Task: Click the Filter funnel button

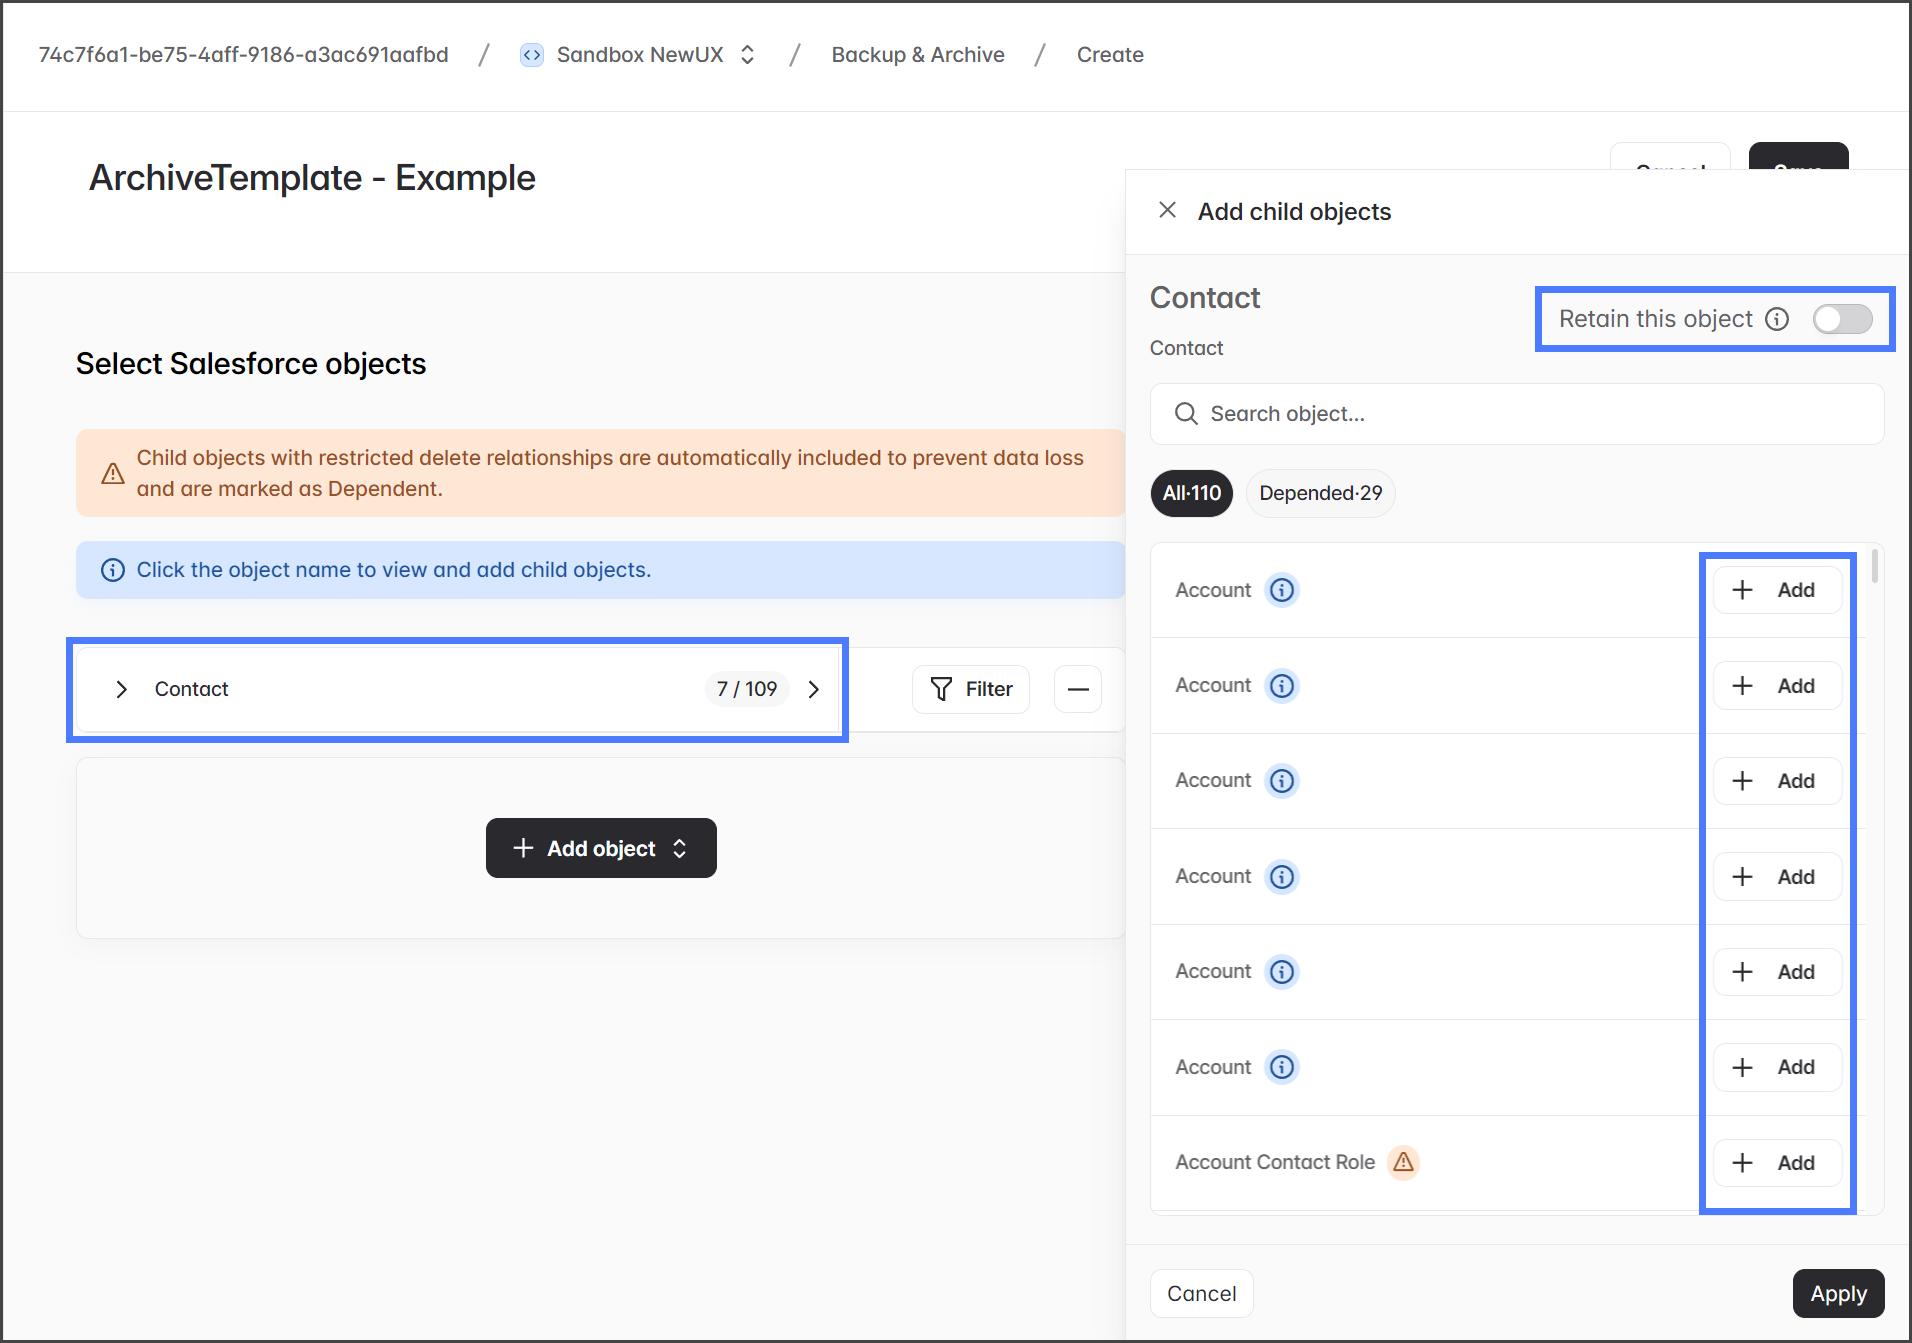Action: click(971, 689)
